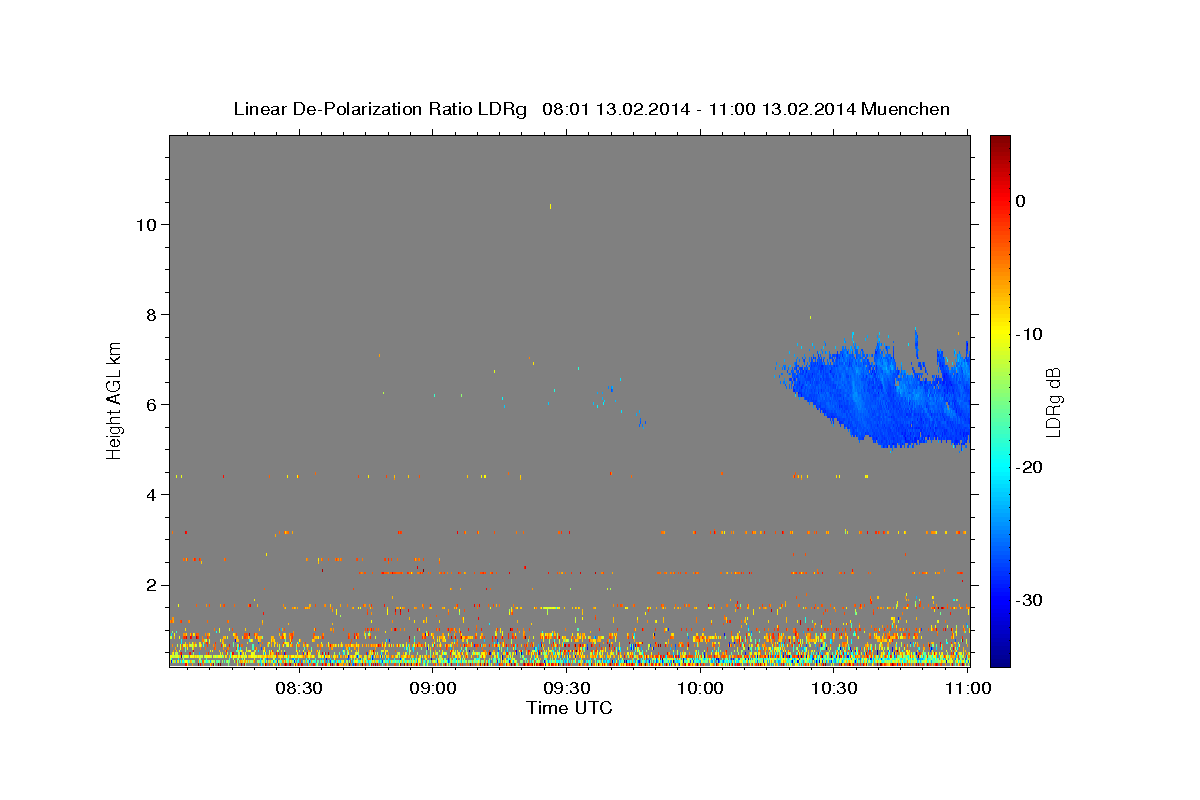
Task: Click the 09:00 time tick label
Action: [x=433, y=688]
